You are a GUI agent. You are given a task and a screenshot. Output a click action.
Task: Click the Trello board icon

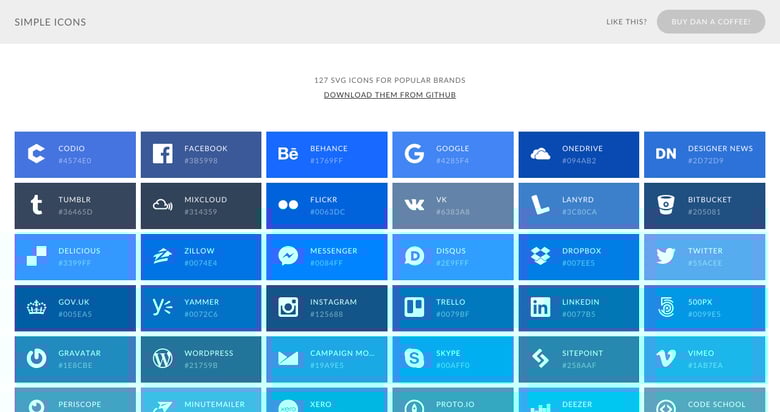pyautogui.click(x=414, y=308)
